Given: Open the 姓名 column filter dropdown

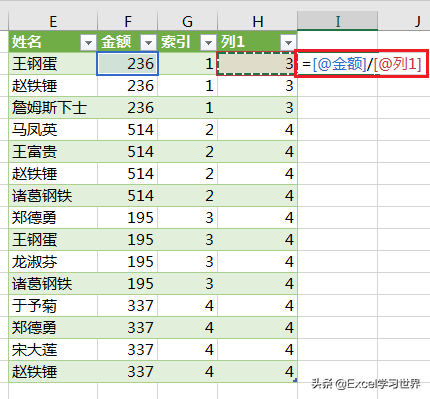Looking at the screenshot, I should point(88,42).
